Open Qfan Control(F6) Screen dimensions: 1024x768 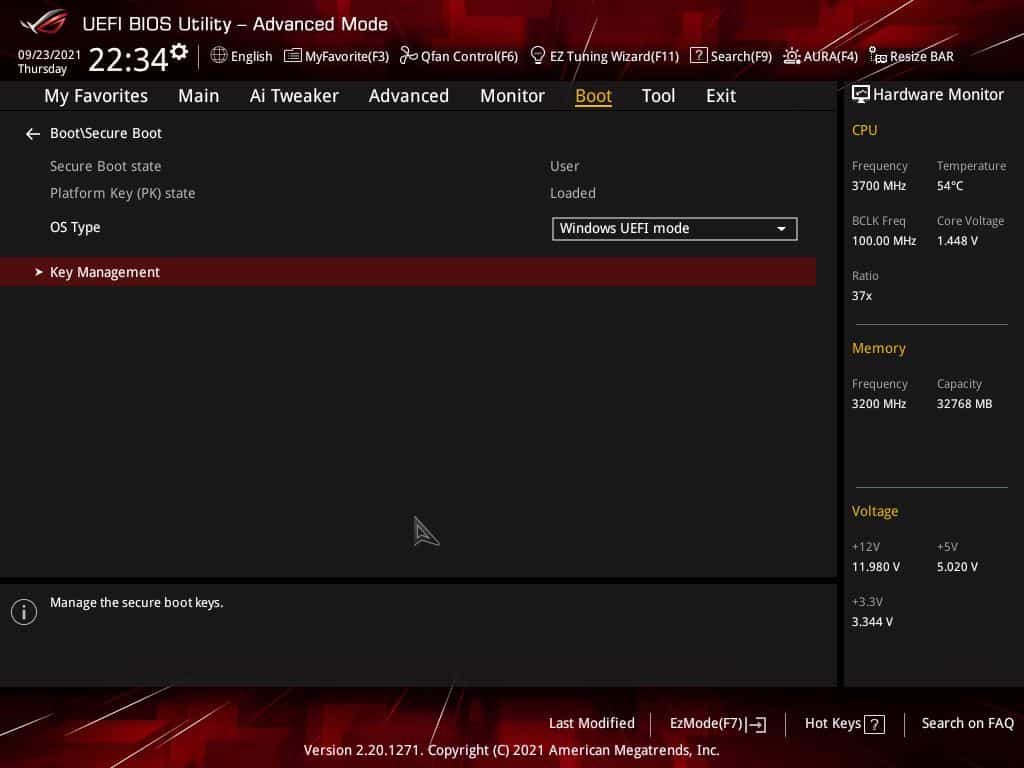click(459, 56)
